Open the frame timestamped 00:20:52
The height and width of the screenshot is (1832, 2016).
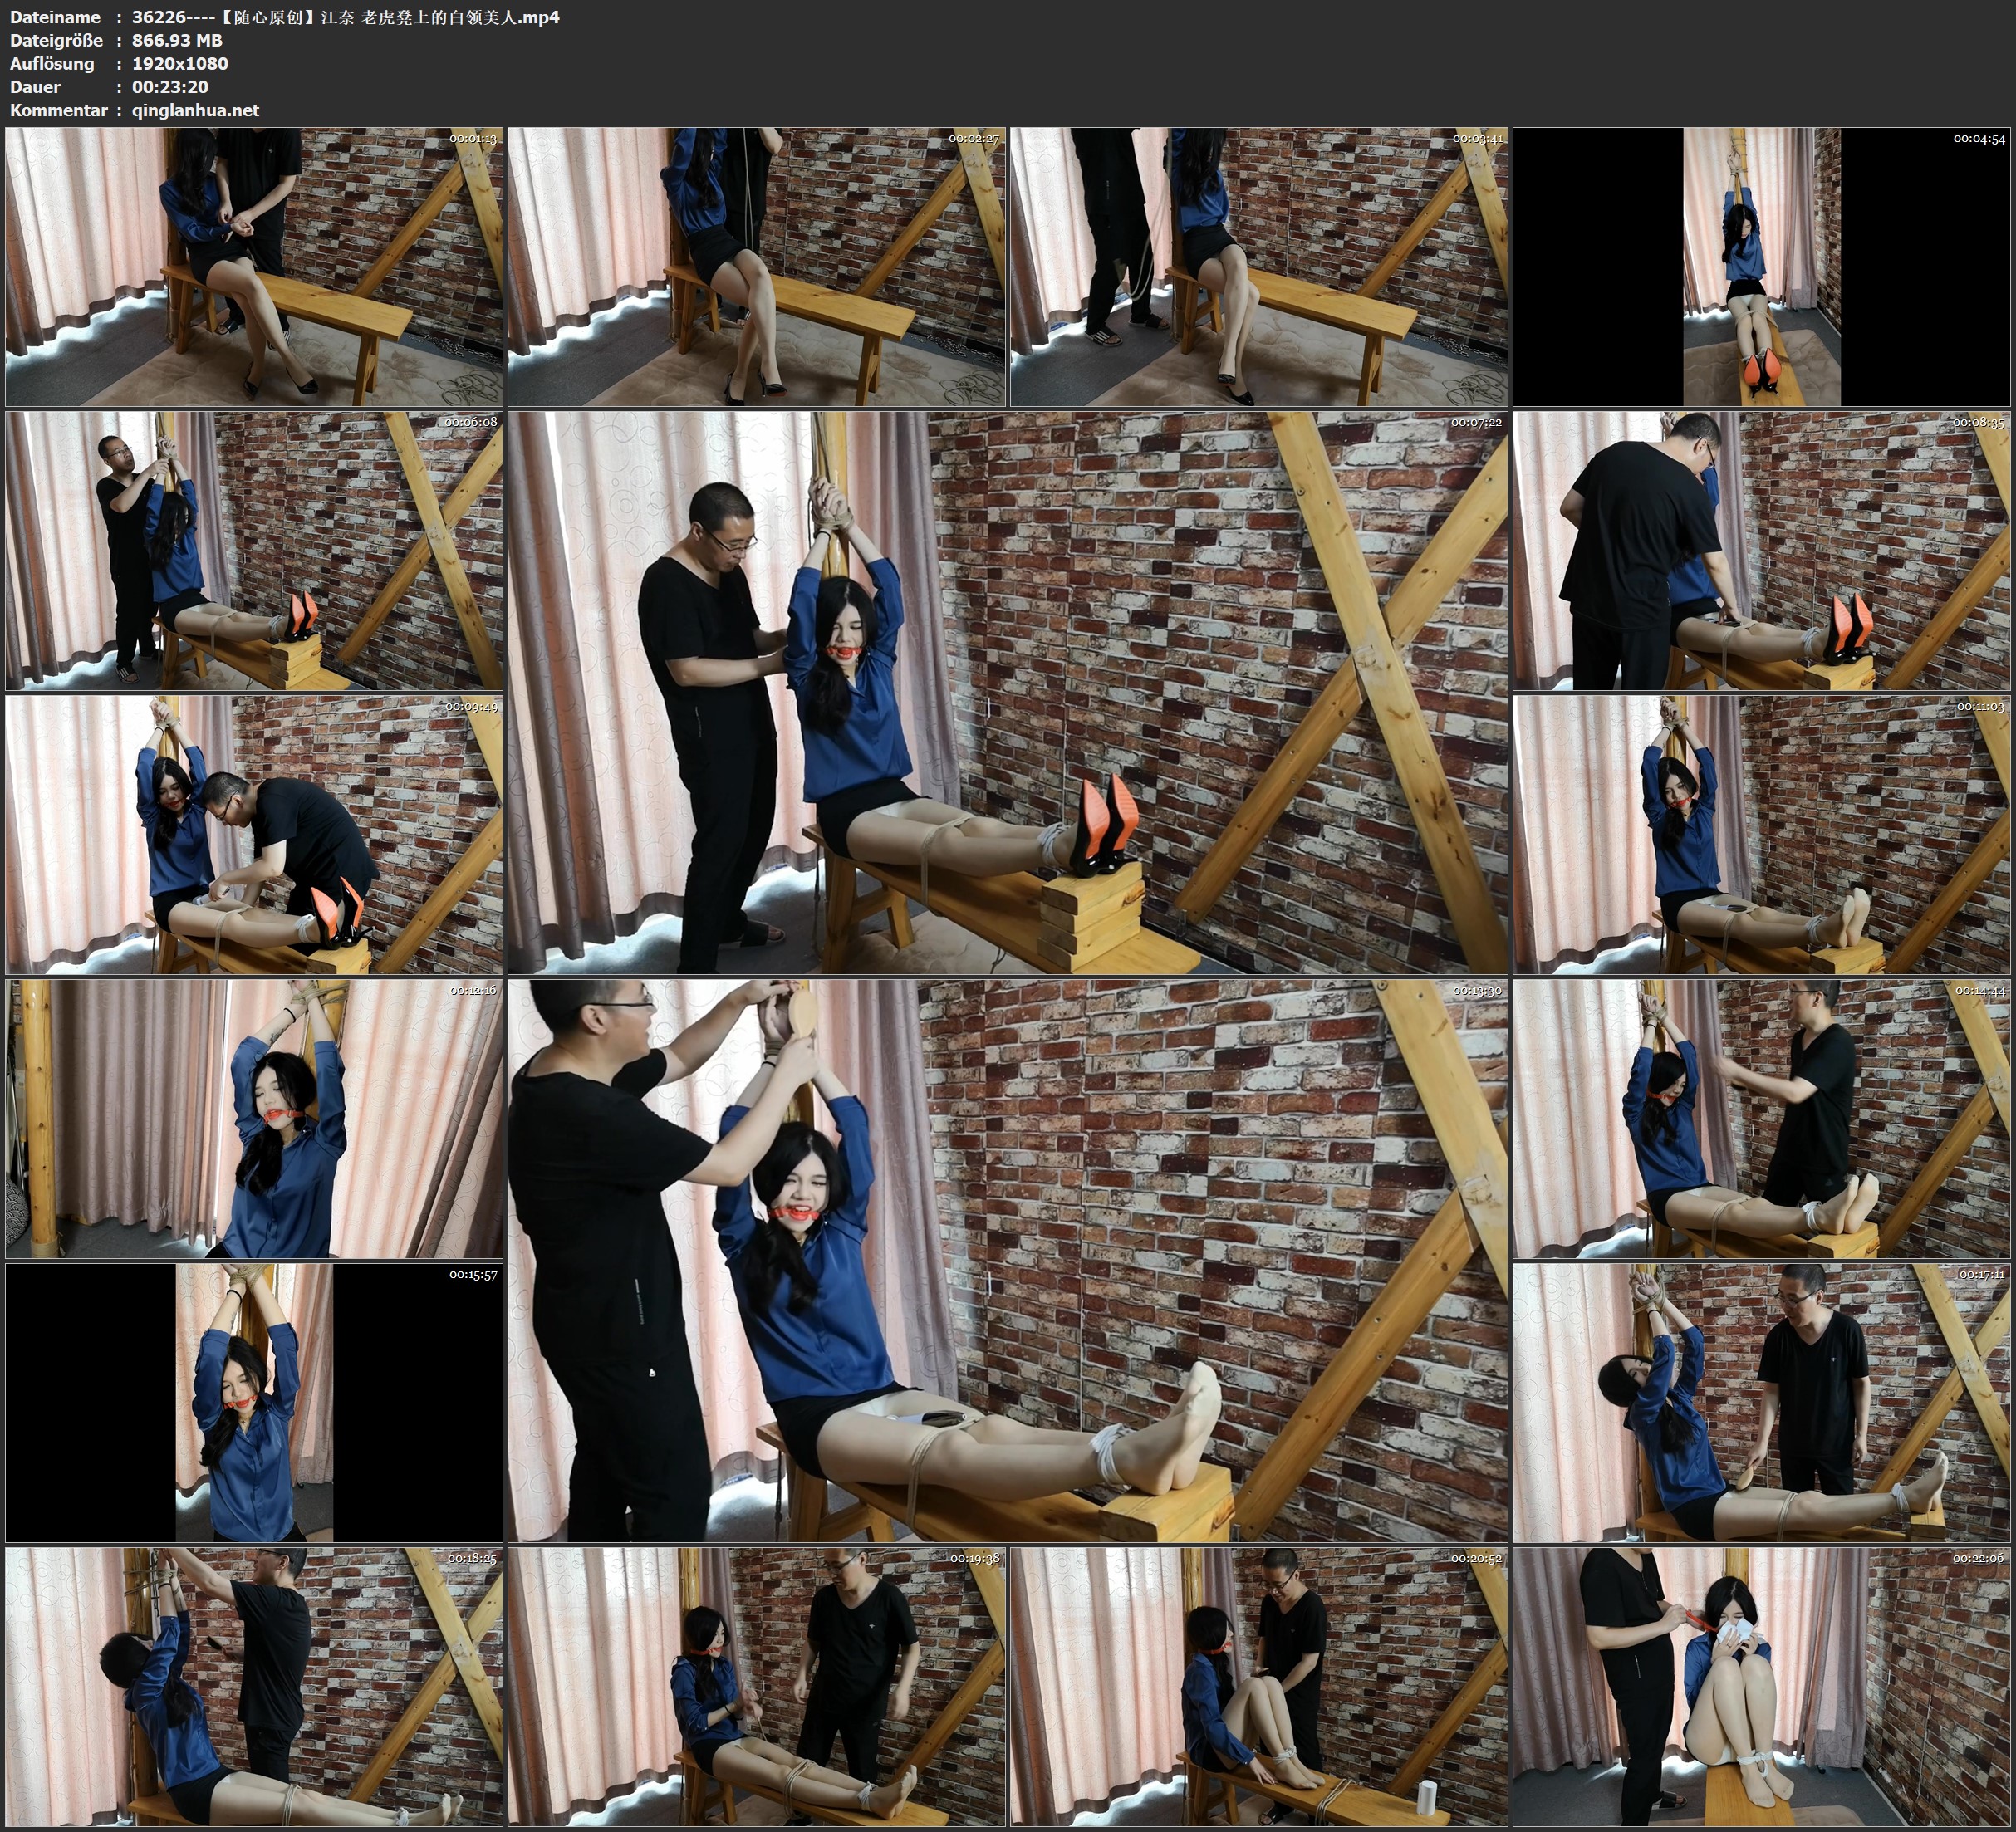(1259, 1687)
